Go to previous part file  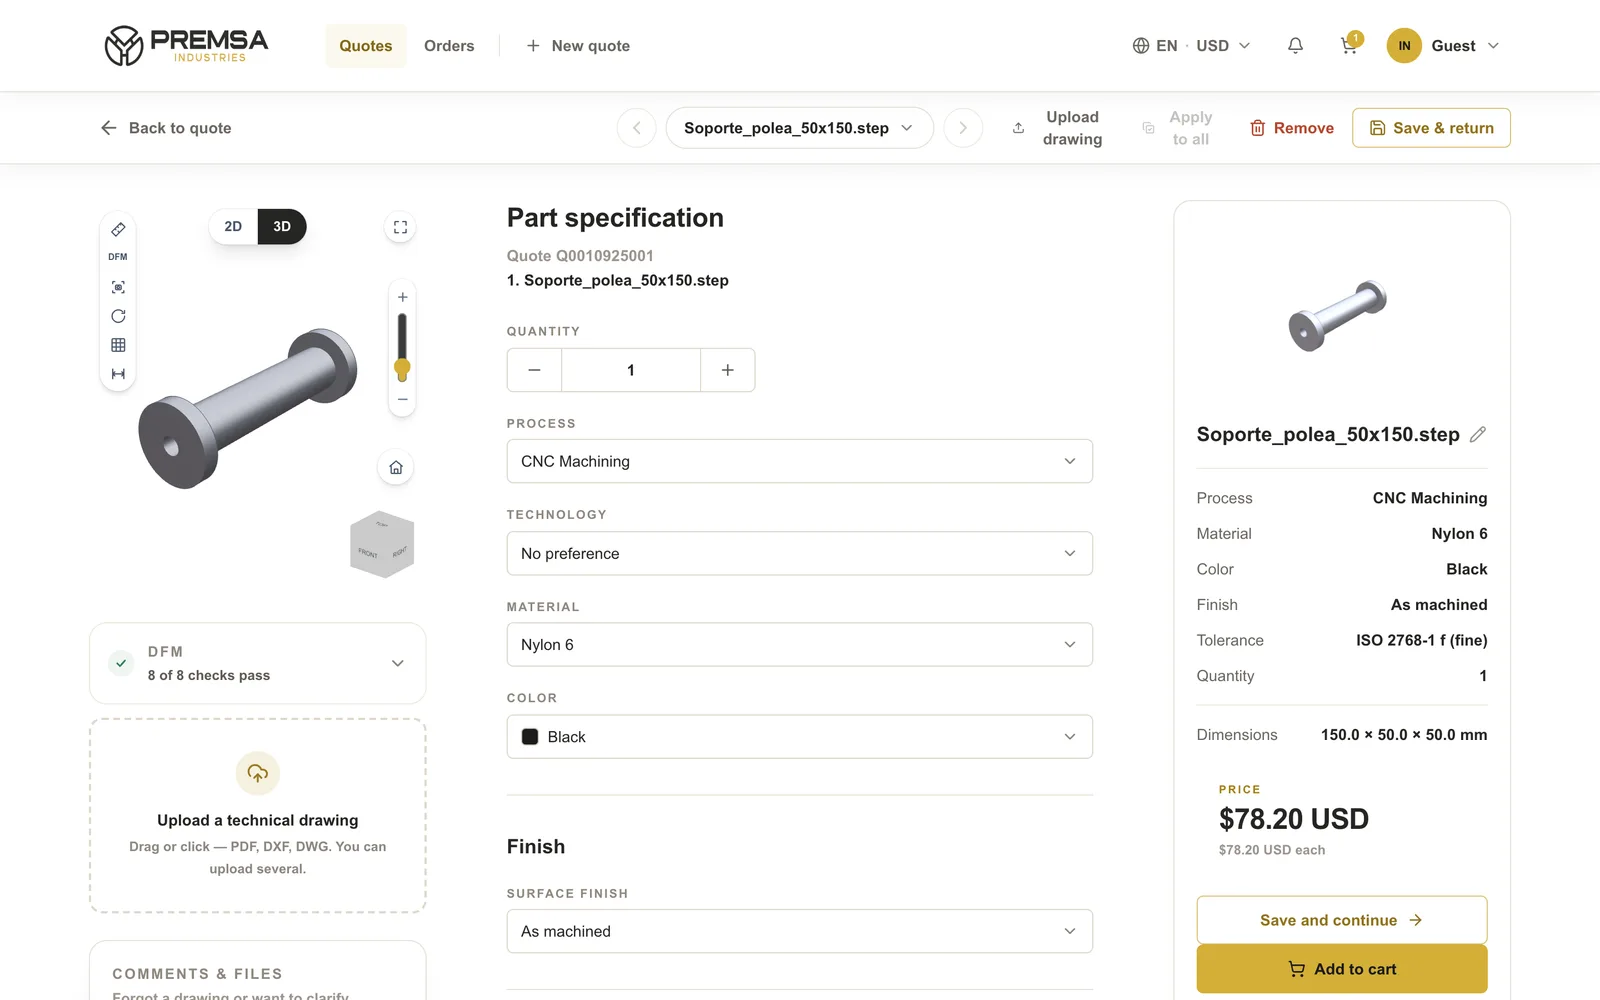637,128
